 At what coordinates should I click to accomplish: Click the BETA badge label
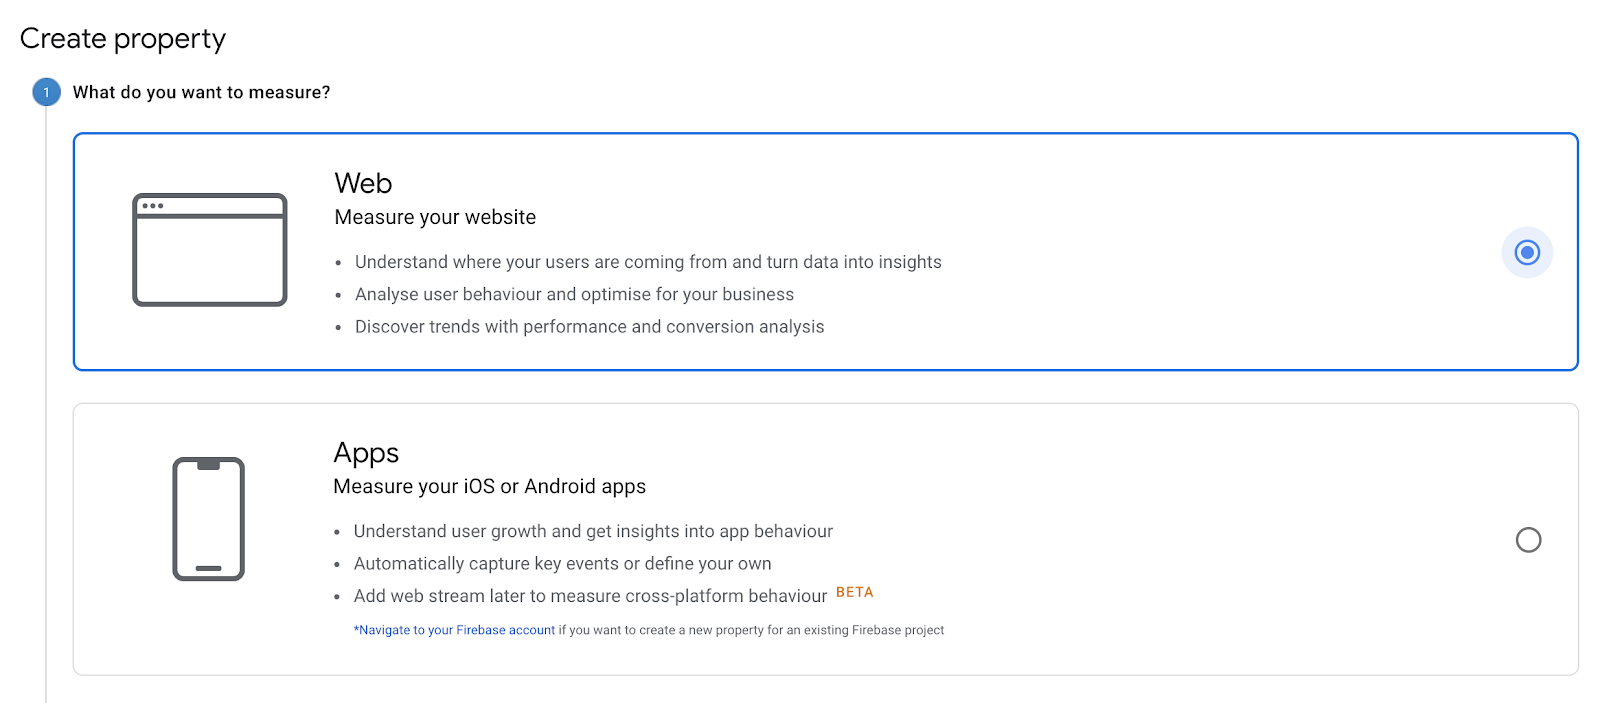(855, 592)
